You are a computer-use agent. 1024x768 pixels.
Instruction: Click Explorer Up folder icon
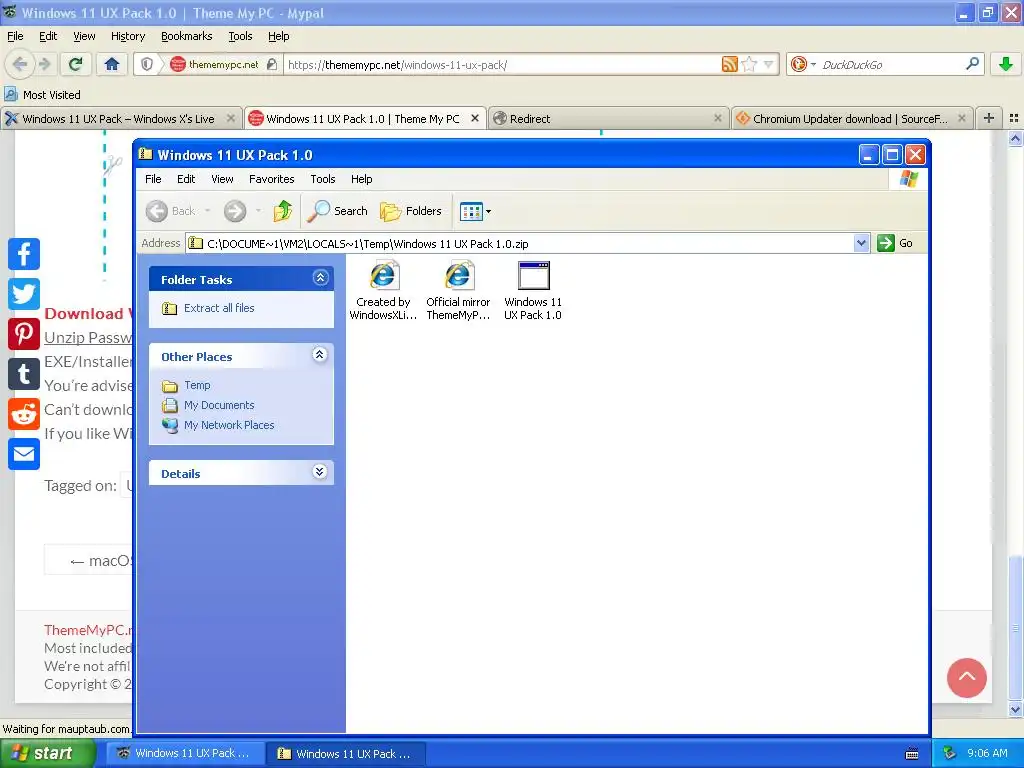point(283,211)
